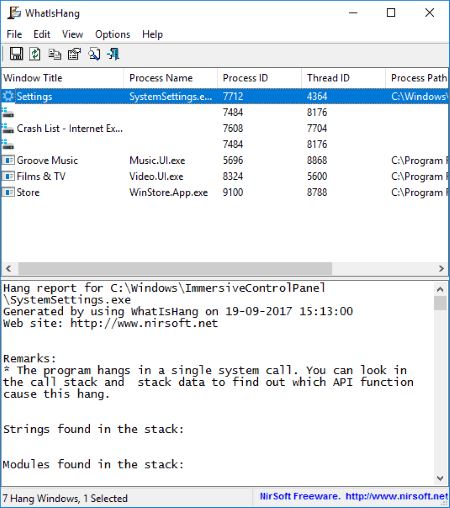The height and width of the screenshot is (508, 450).
Task: Open the Options menu
Action: click(x=113, y=34)
